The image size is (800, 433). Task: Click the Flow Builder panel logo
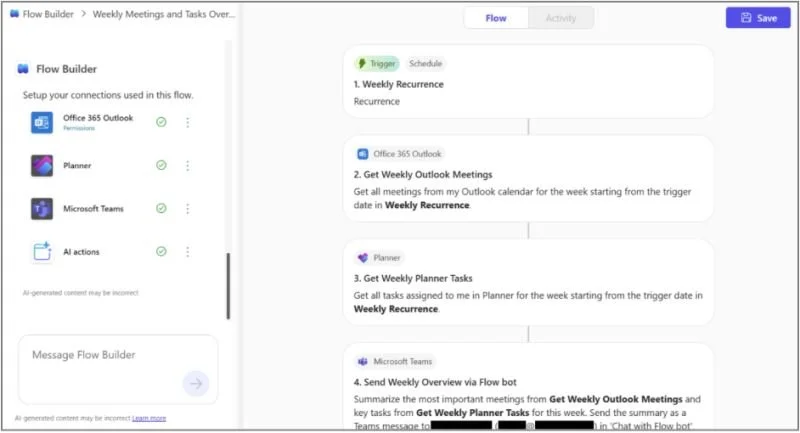click(23, 69)
